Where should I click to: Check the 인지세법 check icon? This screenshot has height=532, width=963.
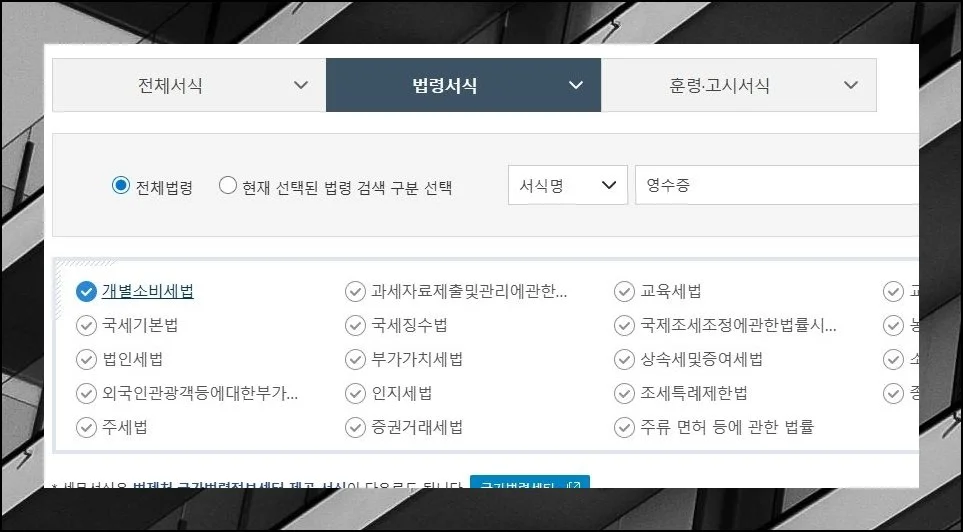pos(355,393)
